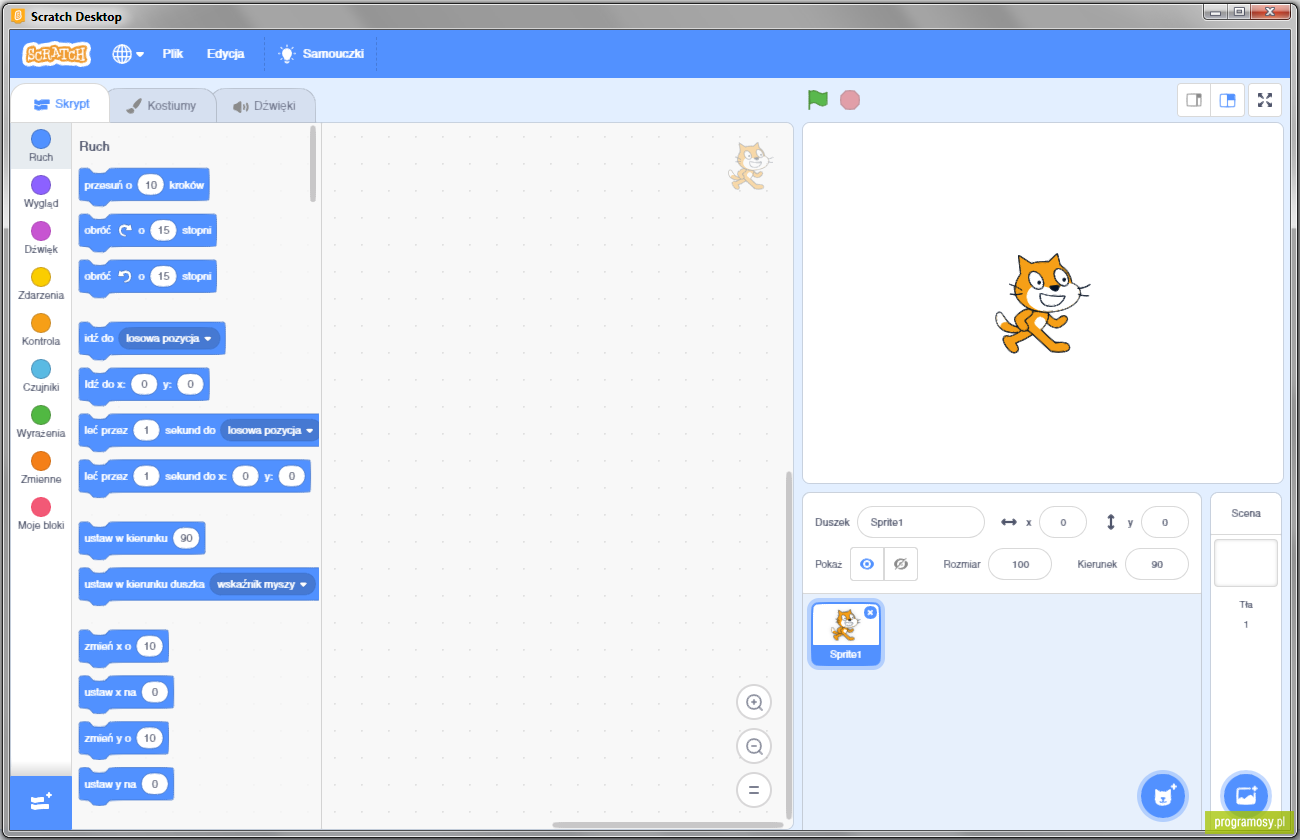This screenshot has height=840, width=1300.
Task: Select the Zdarzenia block category
Action: tap(41, 284)
